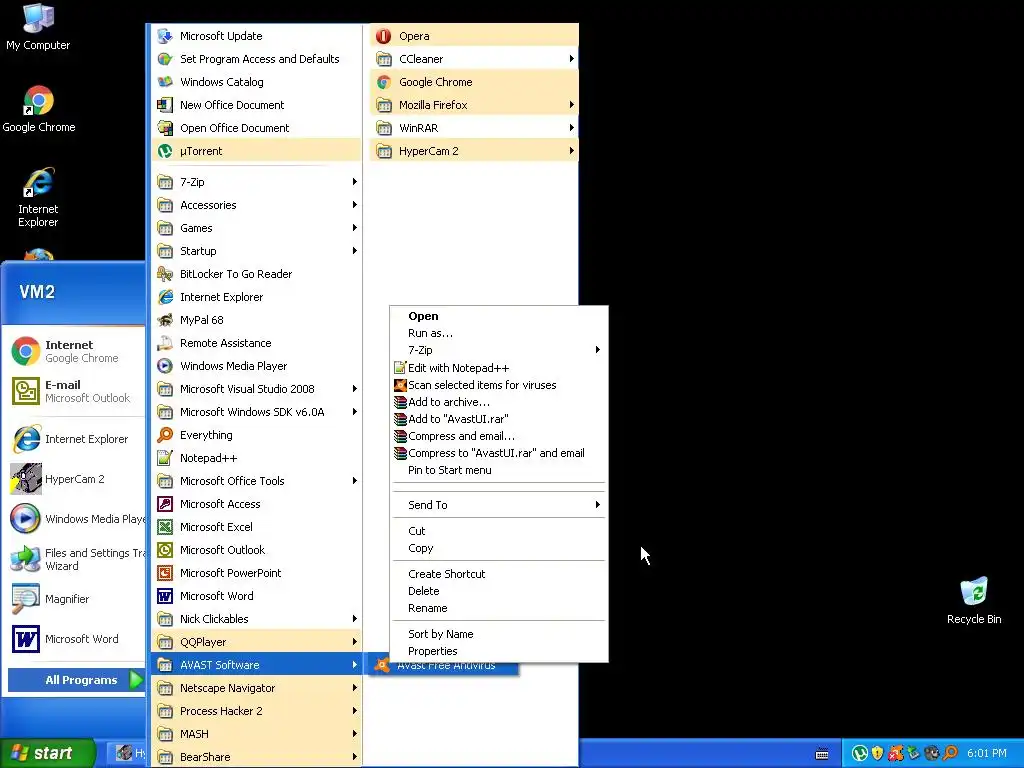Choose Edit with Notepad++
The image size is (1024, 768).
point(498,368)
